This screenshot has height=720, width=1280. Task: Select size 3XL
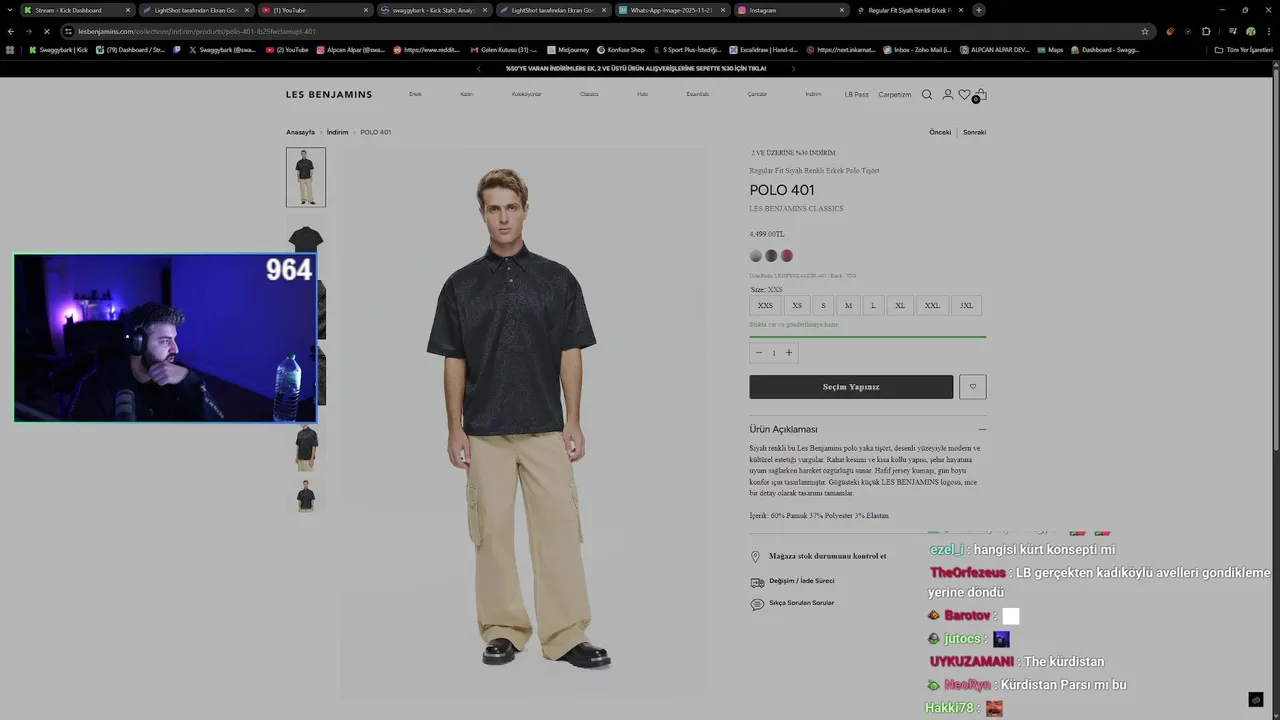point(966,306)
